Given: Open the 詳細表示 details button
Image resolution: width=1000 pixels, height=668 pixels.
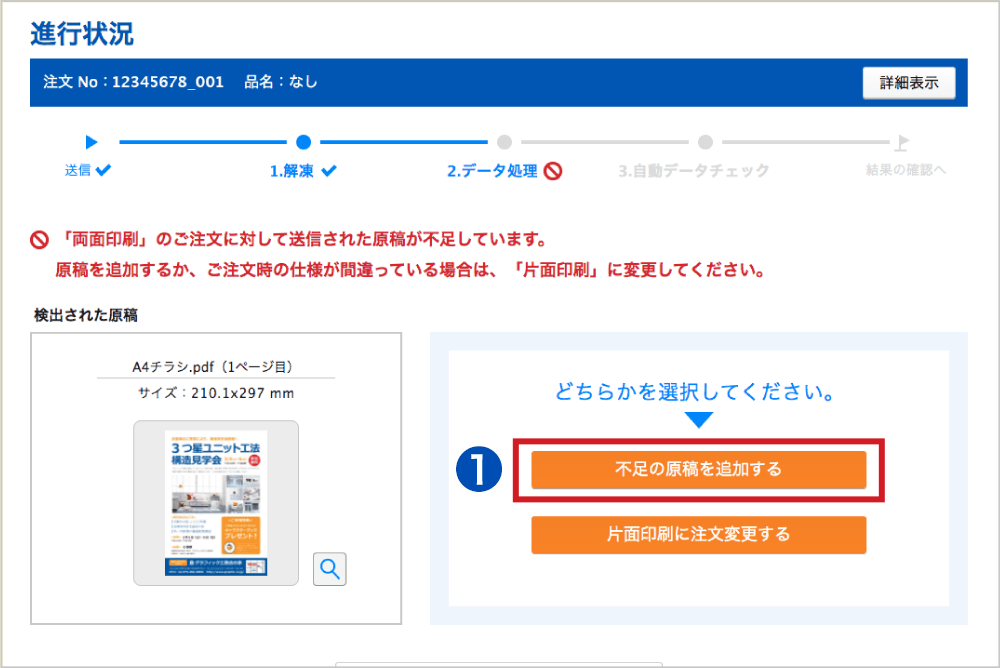Looking at the screenshot, I should tap(908, 83).
